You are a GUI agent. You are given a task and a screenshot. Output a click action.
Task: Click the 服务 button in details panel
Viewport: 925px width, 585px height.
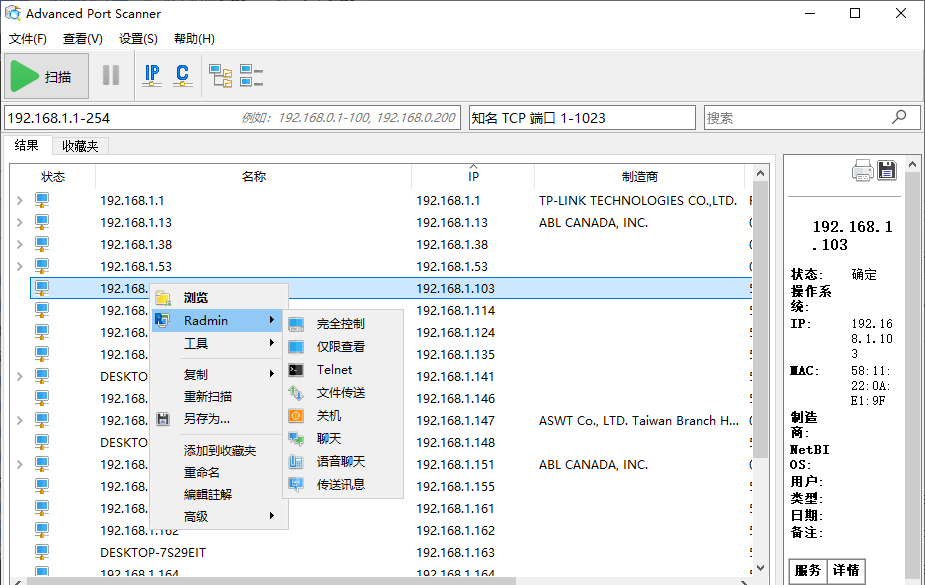pyautogui.click(x=808, y=570)
